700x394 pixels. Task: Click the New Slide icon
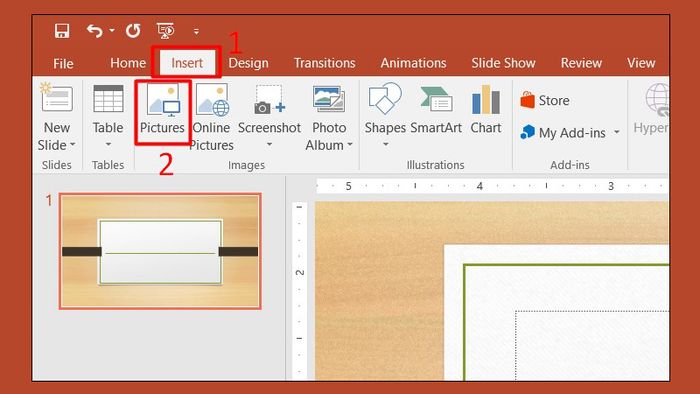click(x=56, y=98)
